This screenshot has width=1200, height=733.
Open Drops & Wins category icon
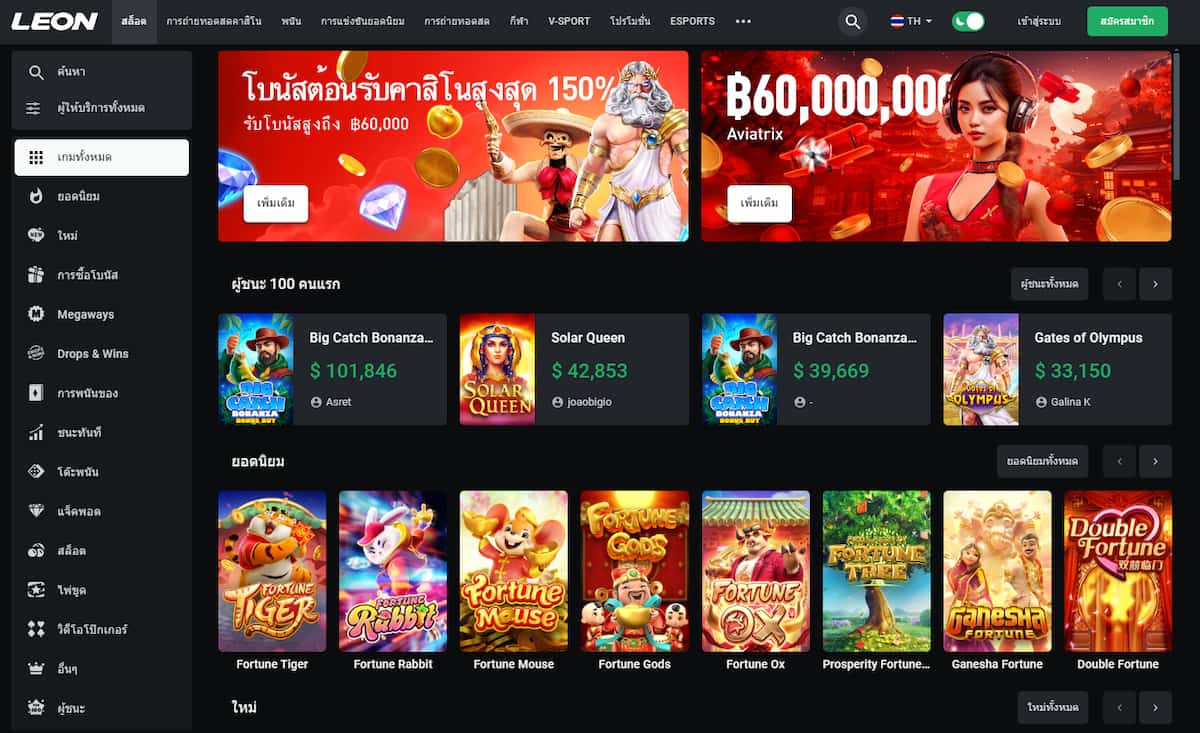pyautogui.click(x=36, y=353)
